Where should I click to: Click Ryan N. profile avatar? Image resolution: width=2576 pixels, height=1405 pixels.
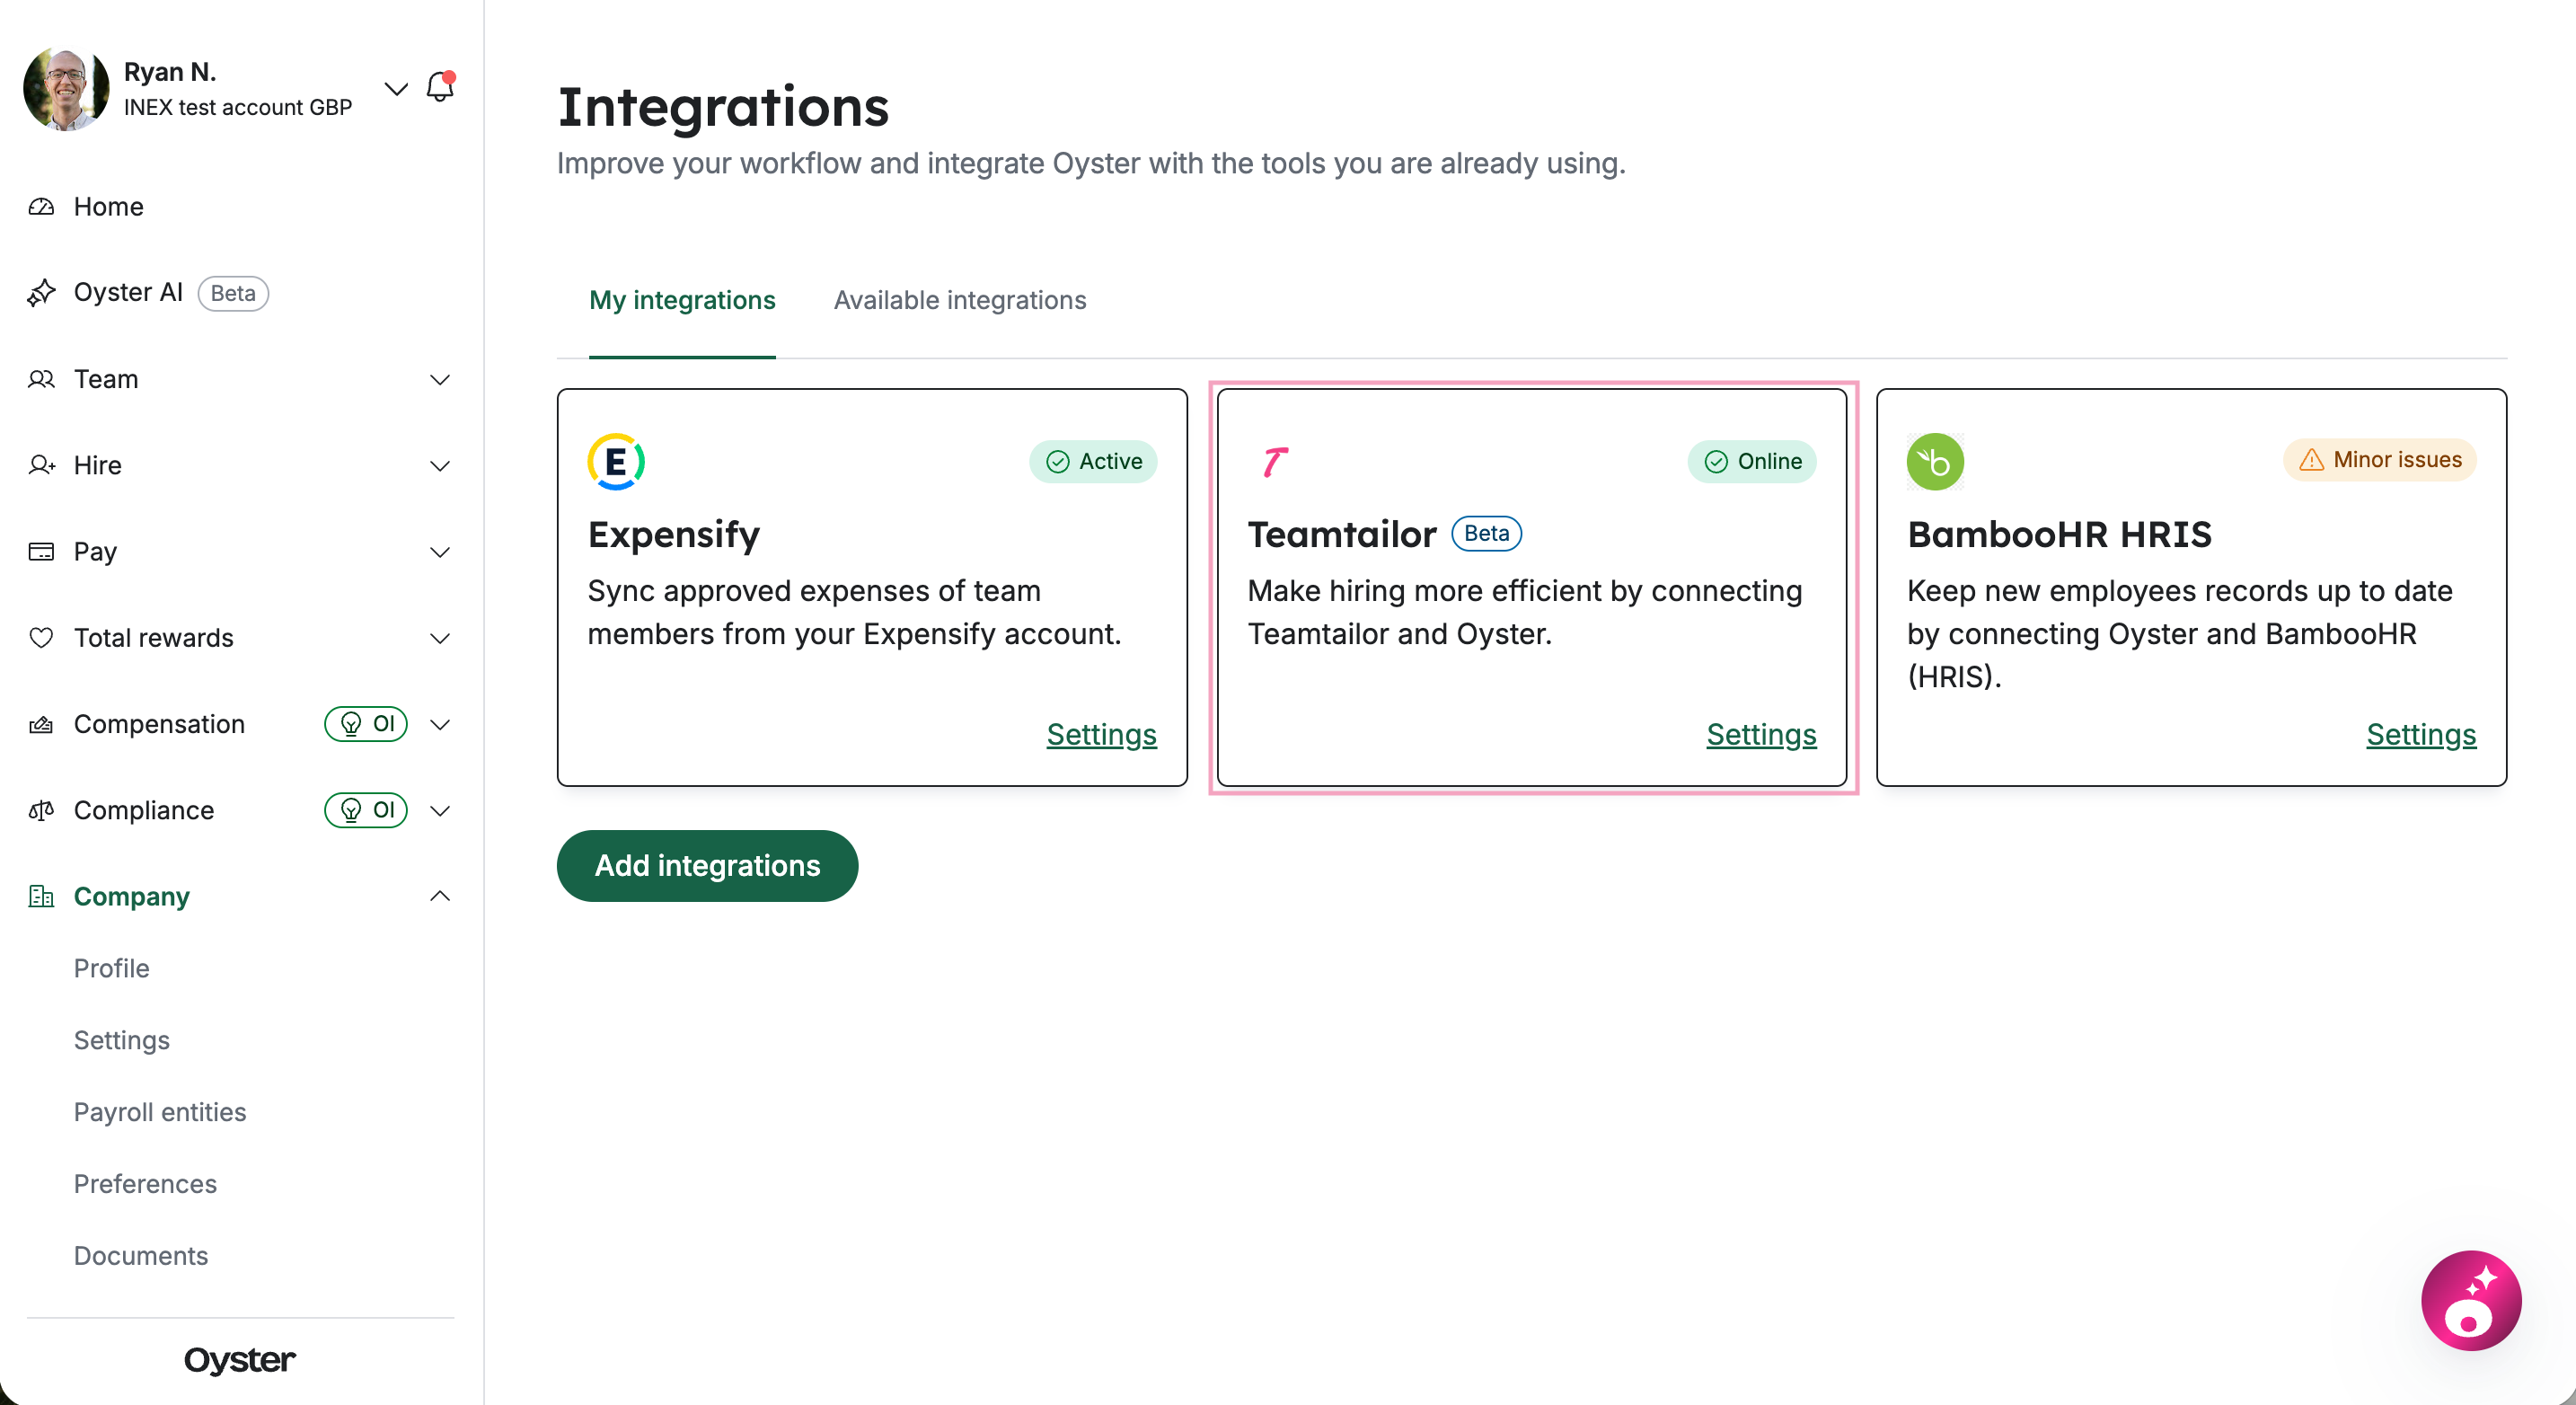point(66,88)
